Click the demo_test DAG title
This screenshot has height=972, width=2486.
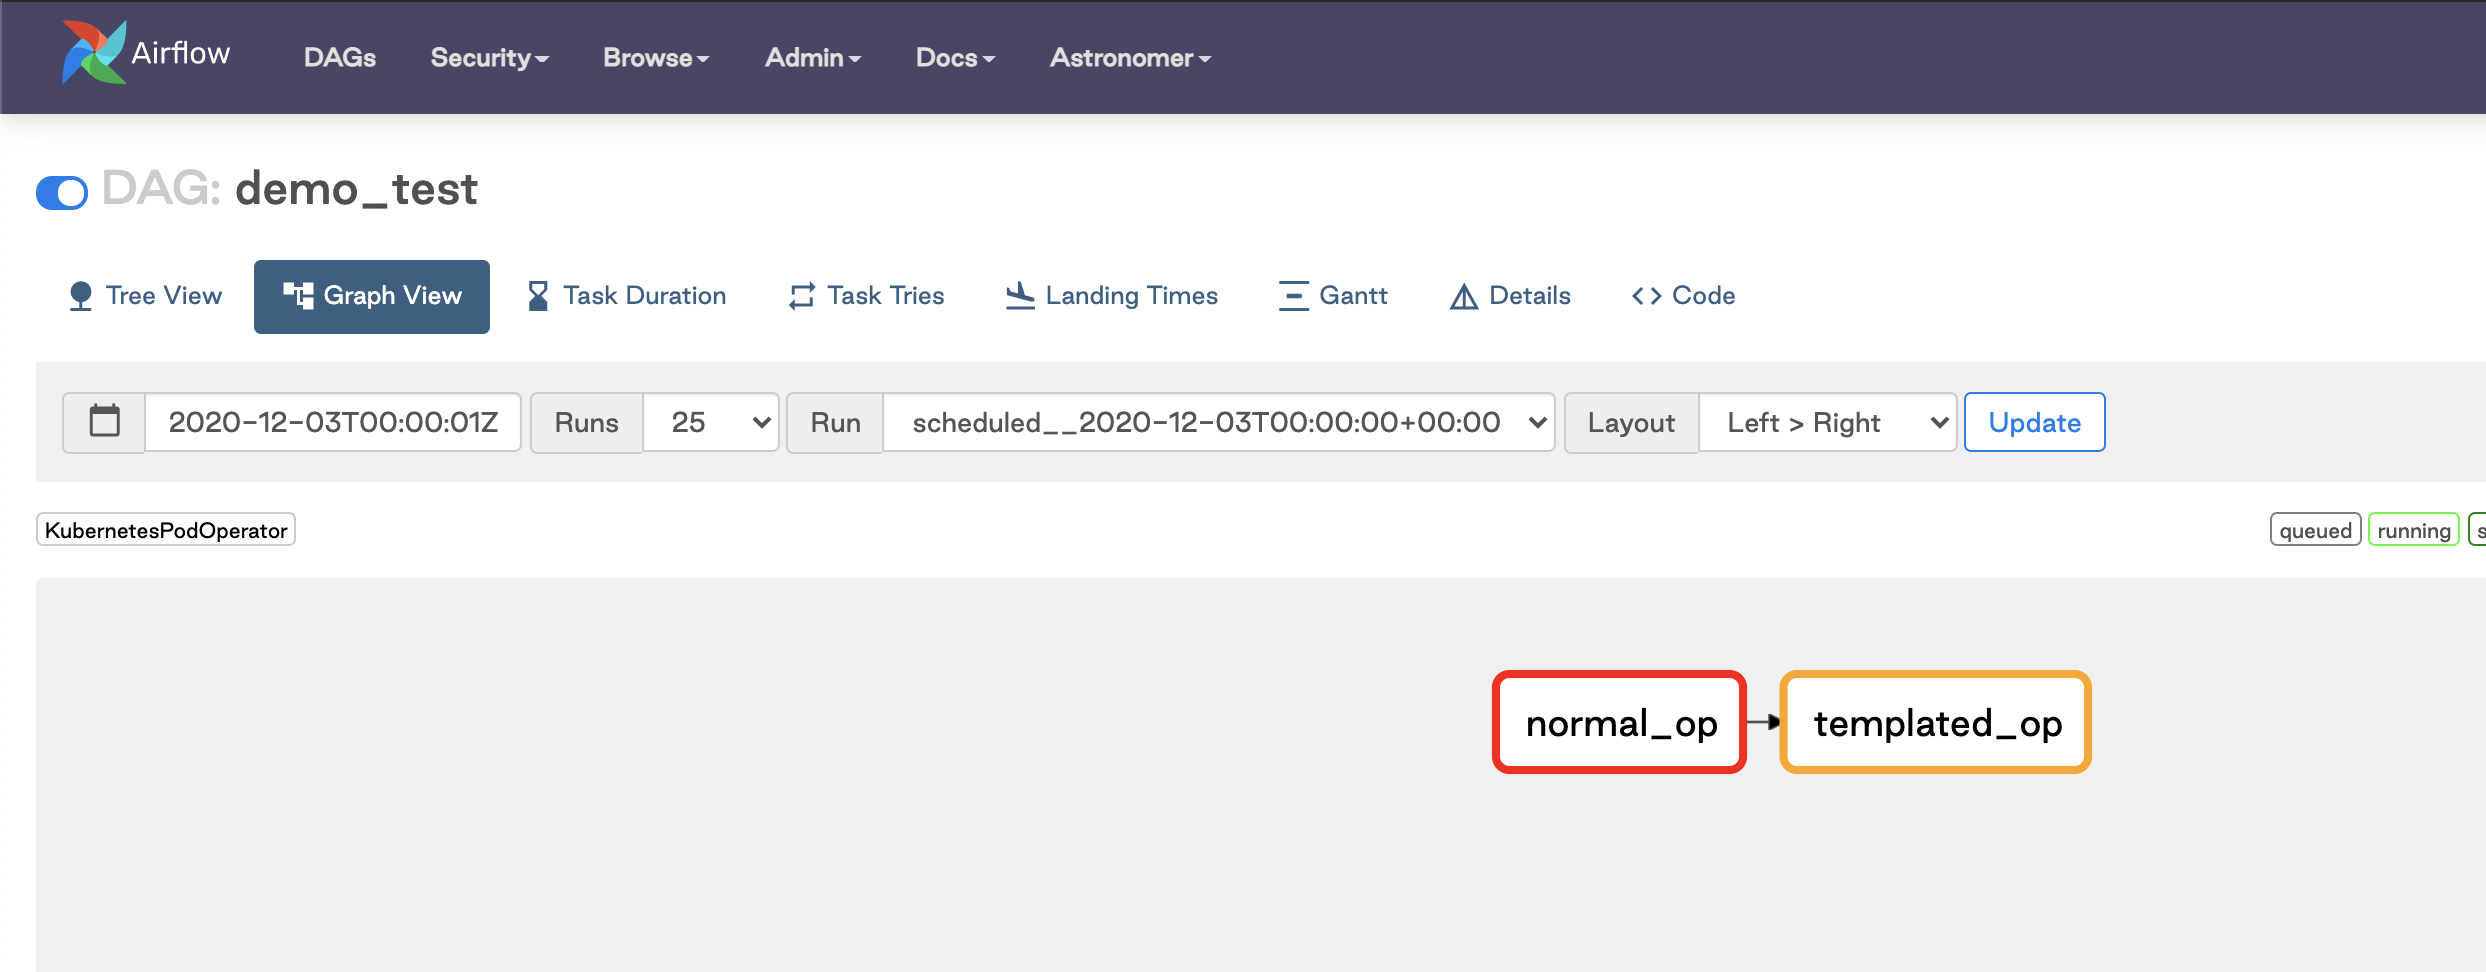(x=356, y=189)
